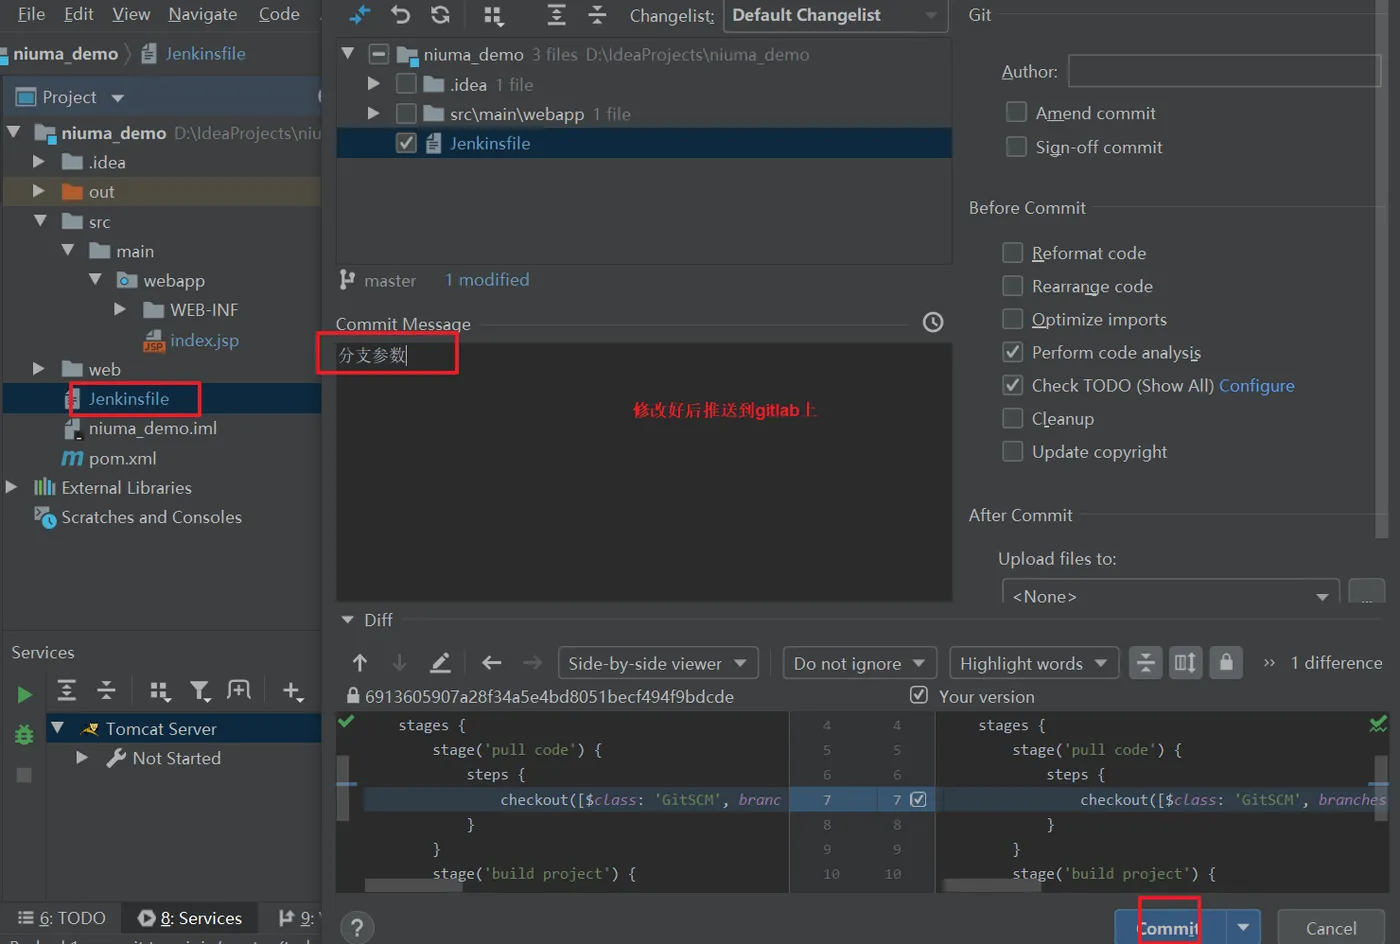Image resolution: width=1400 pixels, height=944 pixels.
Task: Select pom.xml in the Project tree
Action: pos(123,458)
